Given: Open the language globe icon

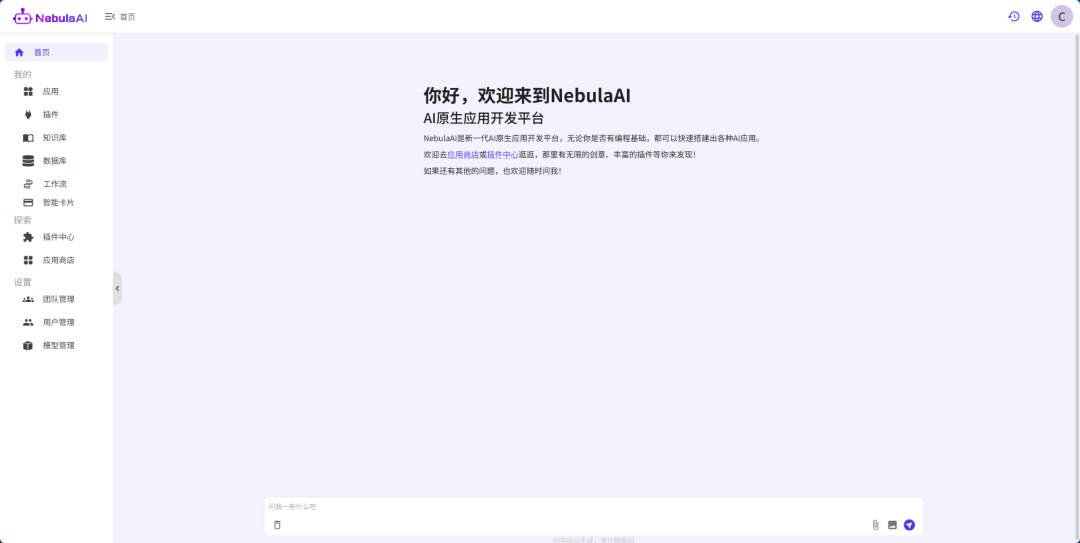Looking at the screenshot, I should pos(1037,17).
